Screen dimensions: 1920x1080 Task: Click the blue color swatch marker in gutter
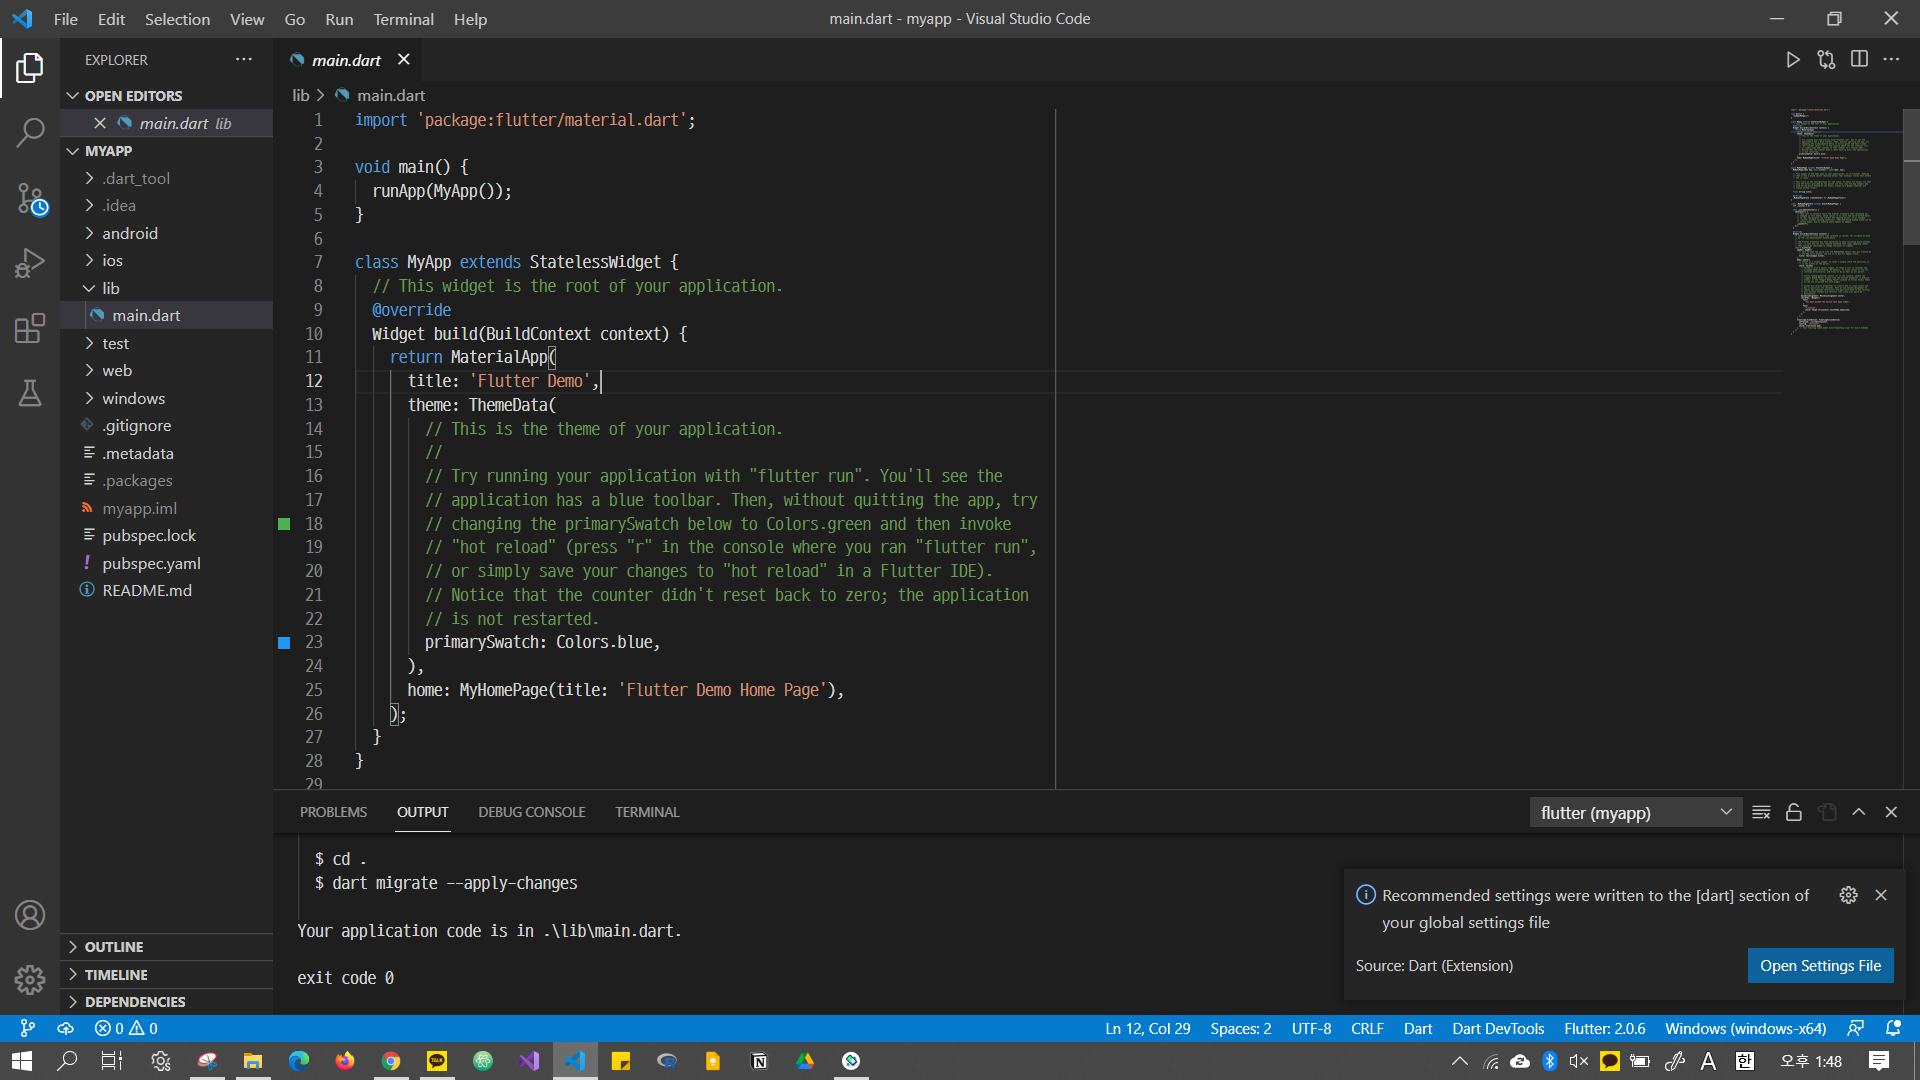point(284,643)
